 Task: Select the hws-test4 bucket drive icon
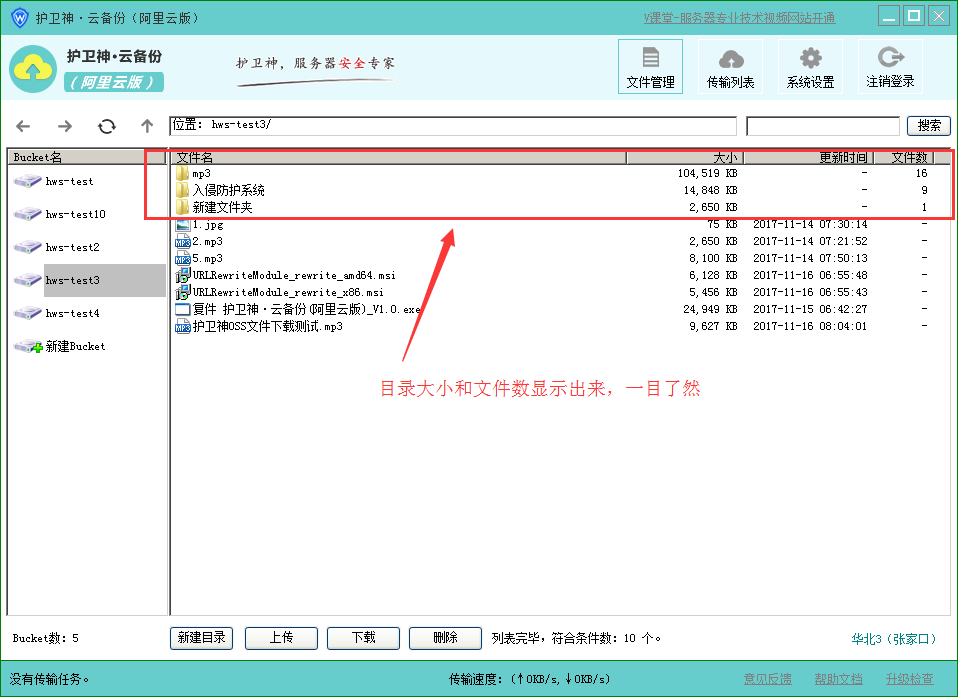tap(27, 313)
